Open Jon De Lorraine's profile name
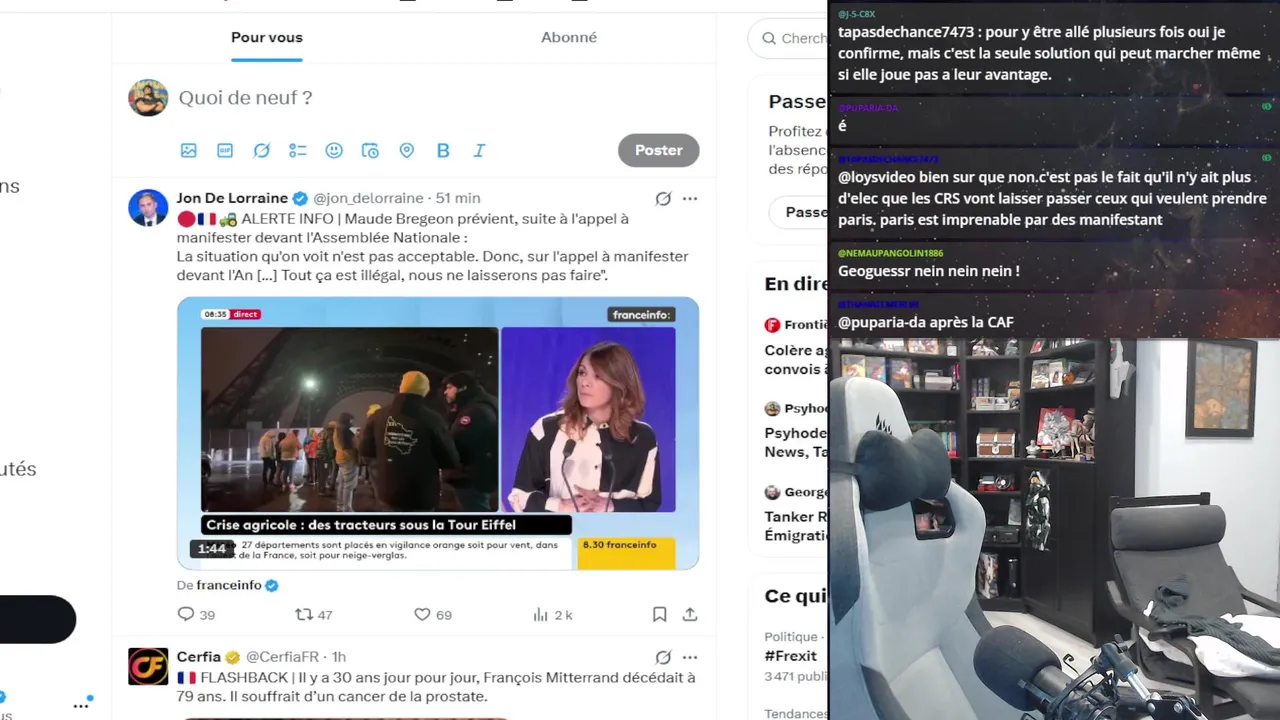This screenshot has width=1280, height=720. (x=232, y=198)
